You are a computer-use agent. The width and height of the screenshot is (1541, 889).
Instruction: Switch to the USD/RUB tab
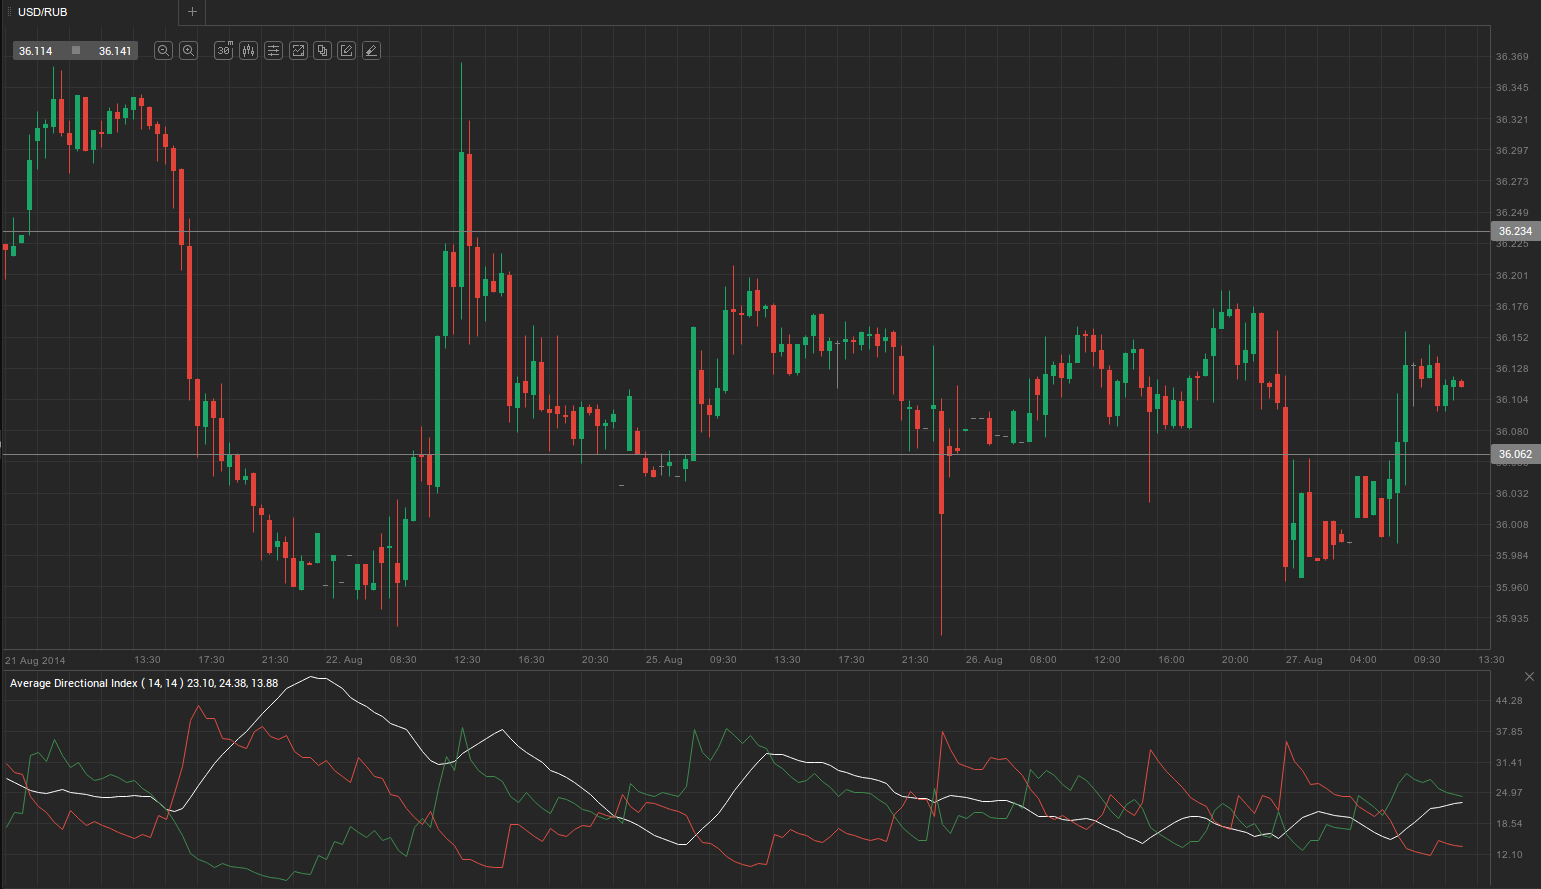pos(43,12)
